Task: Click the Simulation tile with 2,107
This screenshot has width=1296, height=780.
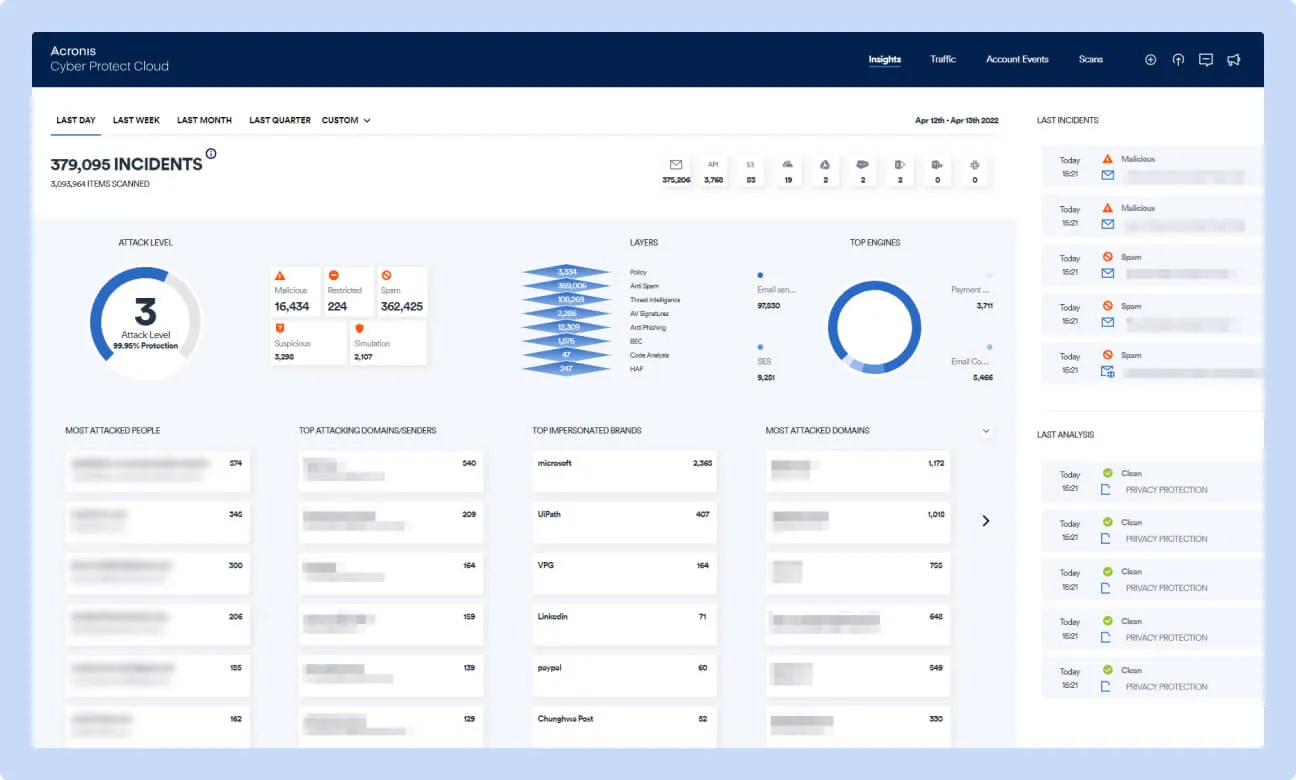Action: pyautogui.click(x=389, y=342)
